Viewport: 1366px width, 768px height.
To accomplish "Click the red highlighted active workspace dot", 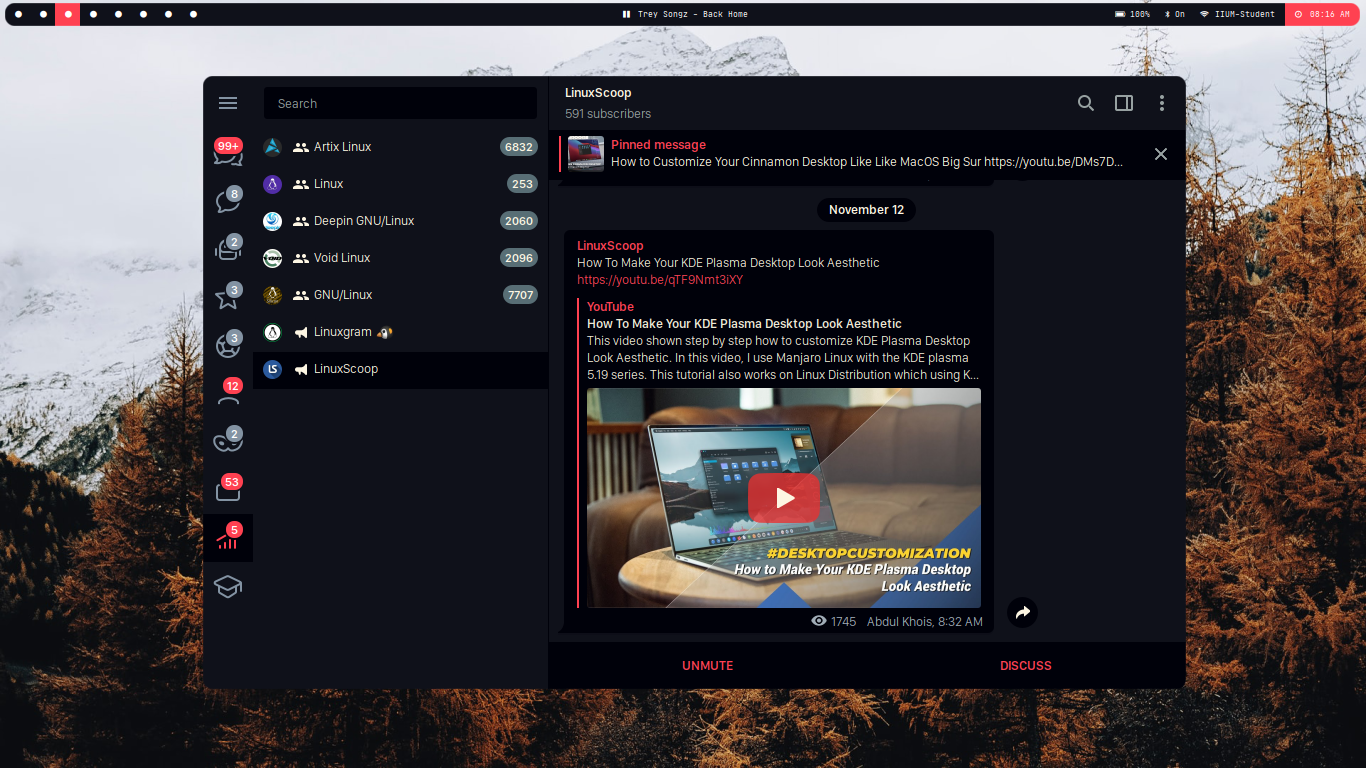I will click(68, 14).
